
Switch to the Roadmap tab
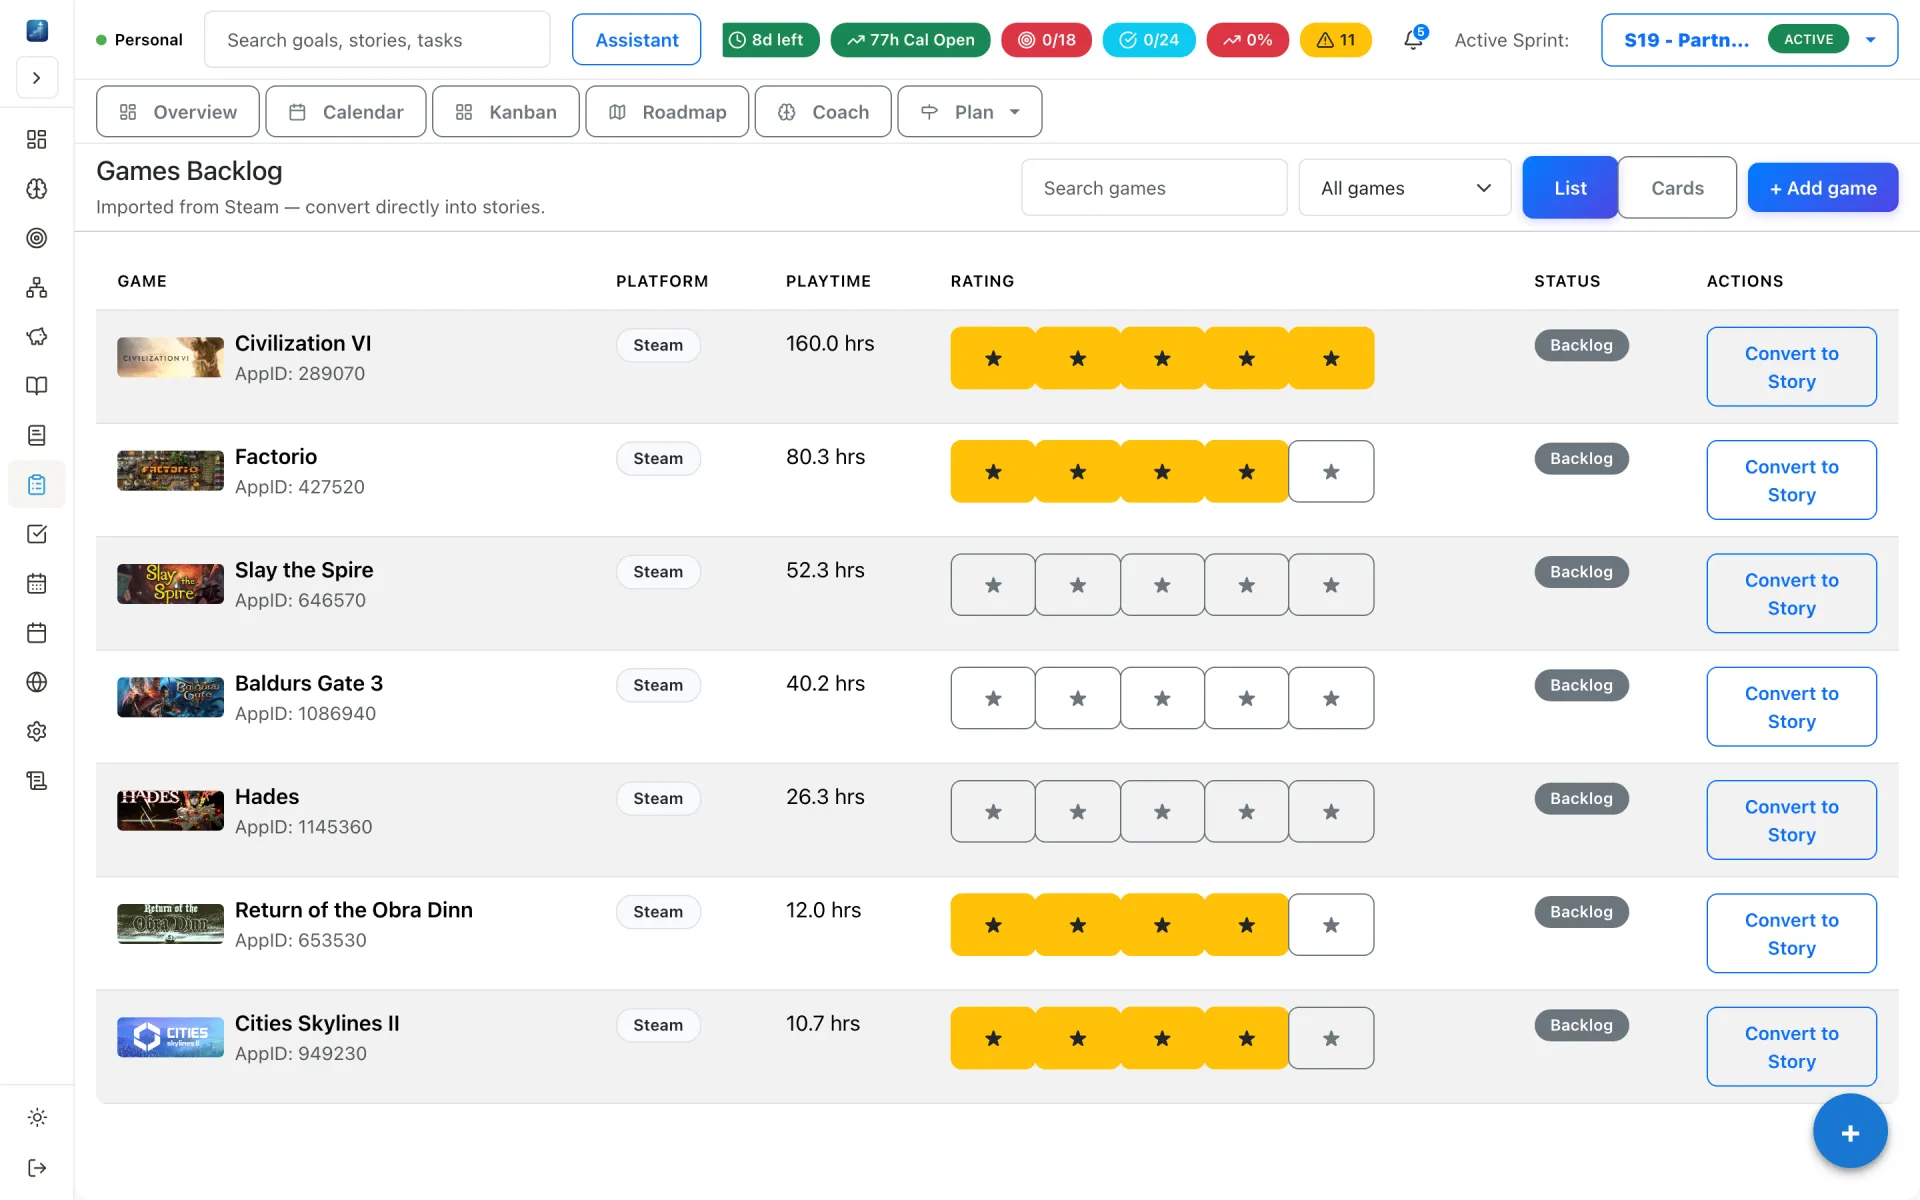click(x=667, y=112)
